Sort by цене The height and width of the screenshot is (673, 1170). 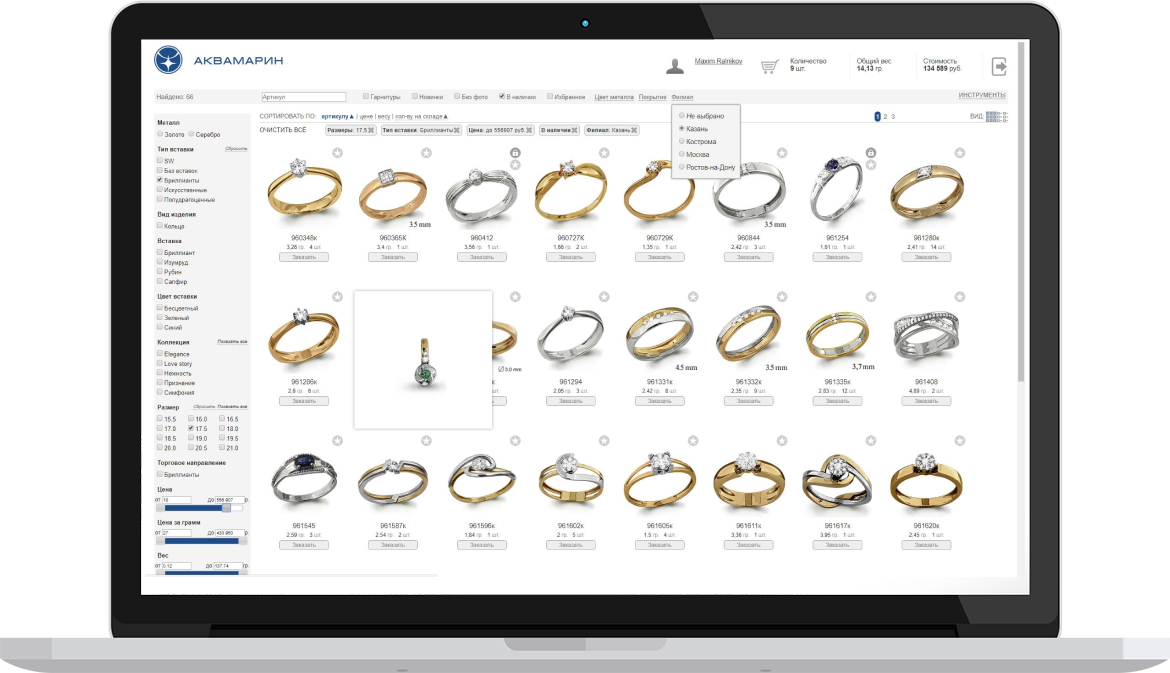[x=366, y=116]
